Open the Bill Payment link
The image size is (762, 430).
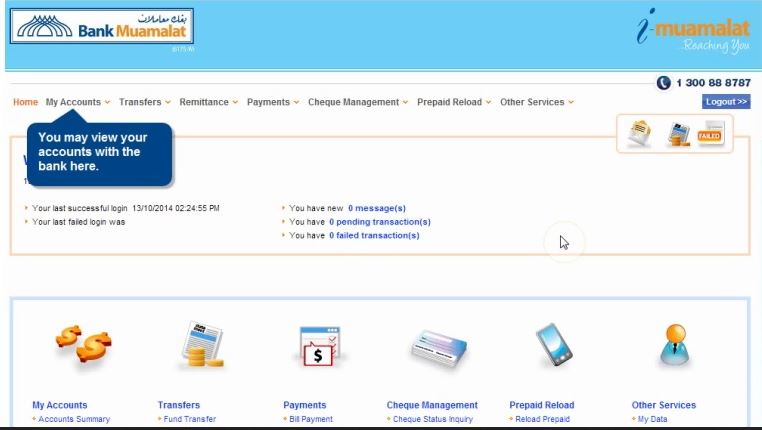click(311, 419)
